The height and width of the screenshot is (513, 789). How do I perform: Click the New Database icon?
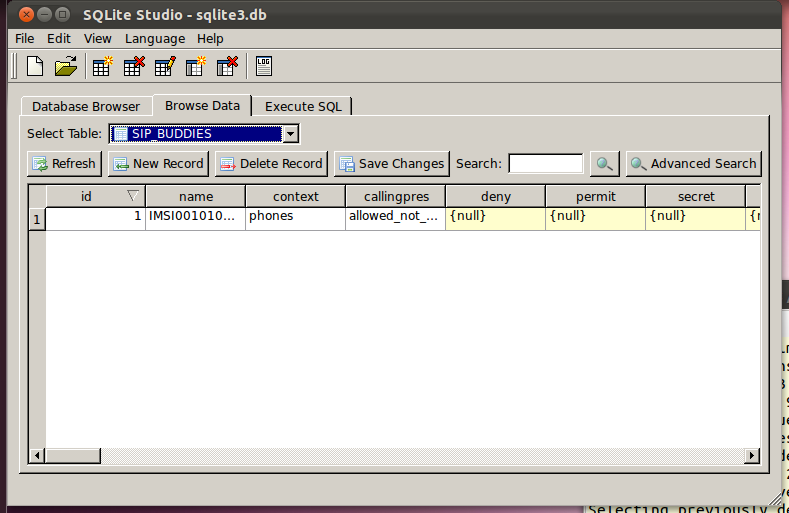tap(35, 67)
